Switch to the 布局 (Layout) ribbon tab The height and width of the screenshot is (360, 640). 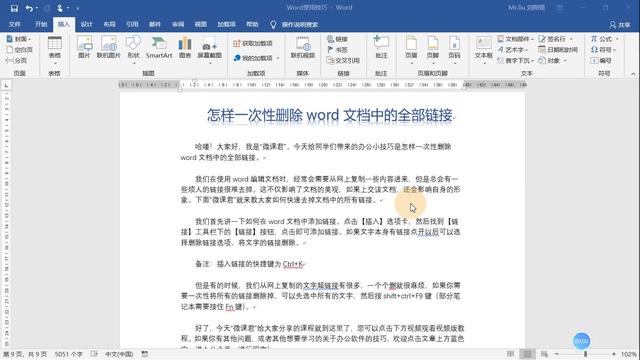(109, 24)
